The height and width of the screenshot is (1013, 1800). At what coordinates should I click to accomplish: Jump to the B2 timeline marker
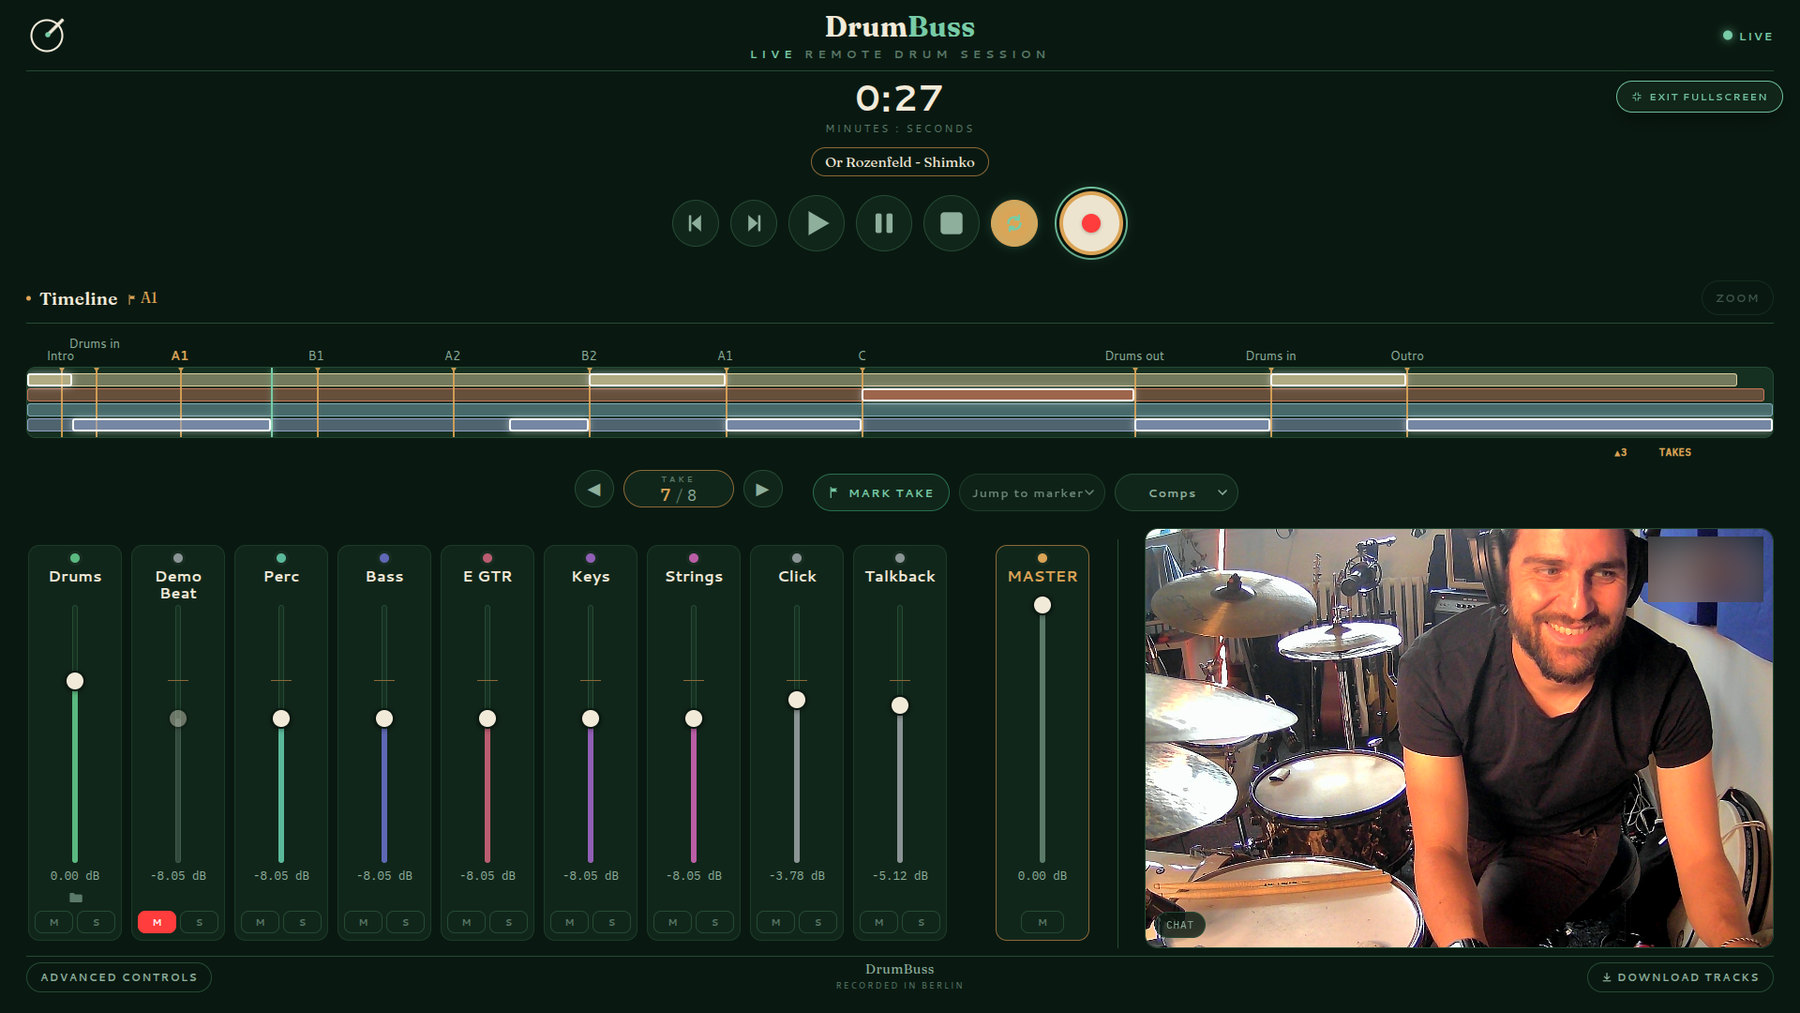point(589,356)
